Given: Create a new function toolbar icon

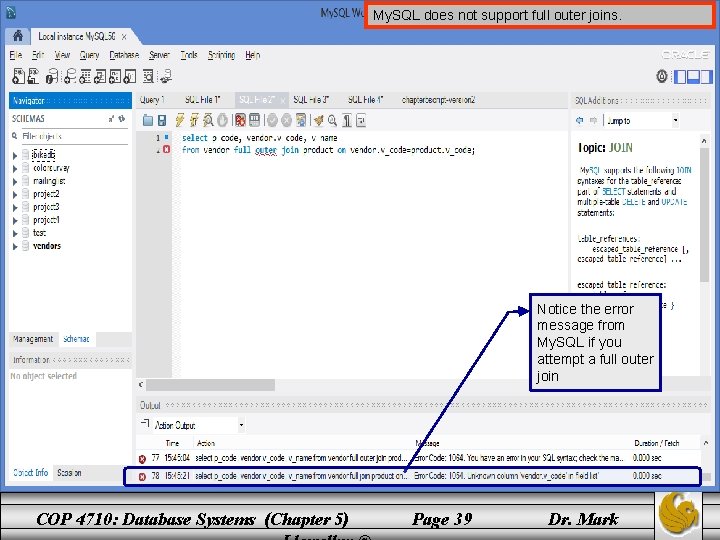Looking at the screenshot, I should tap(130, 76).
